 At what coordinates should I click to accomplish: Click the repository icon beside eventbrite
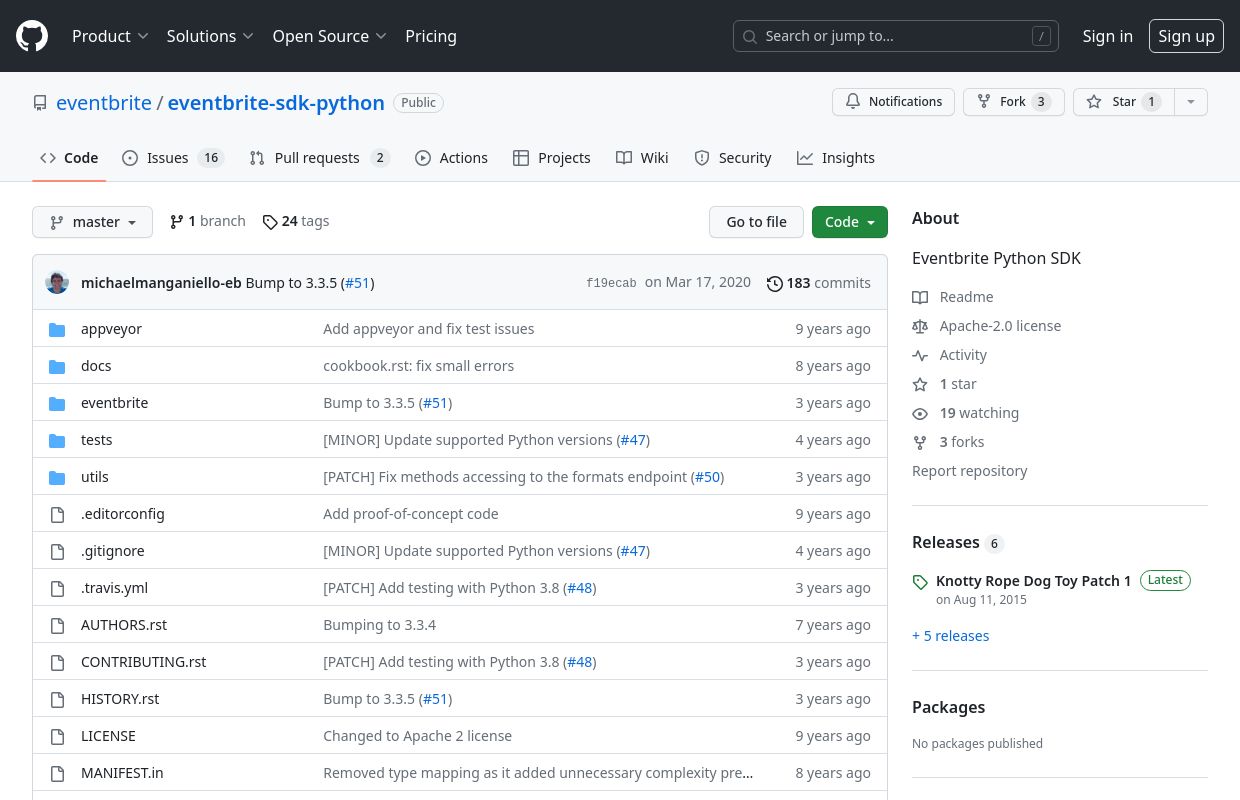(x=40, y=103)
